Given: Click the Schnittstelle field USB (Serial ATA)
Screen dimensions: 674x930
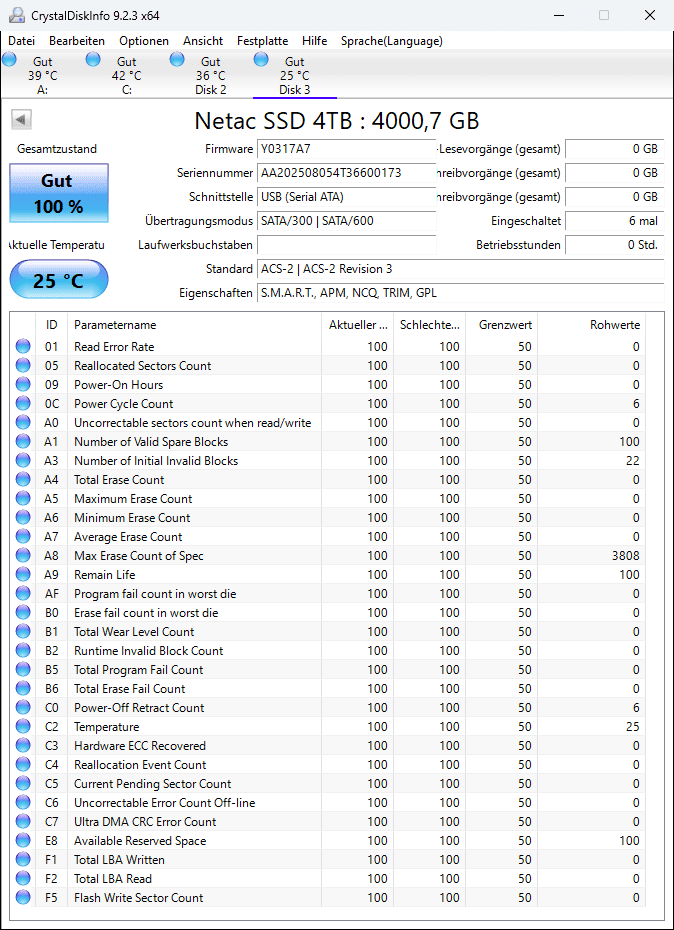Looking at the screenshot, I should (x=346, y=197).
